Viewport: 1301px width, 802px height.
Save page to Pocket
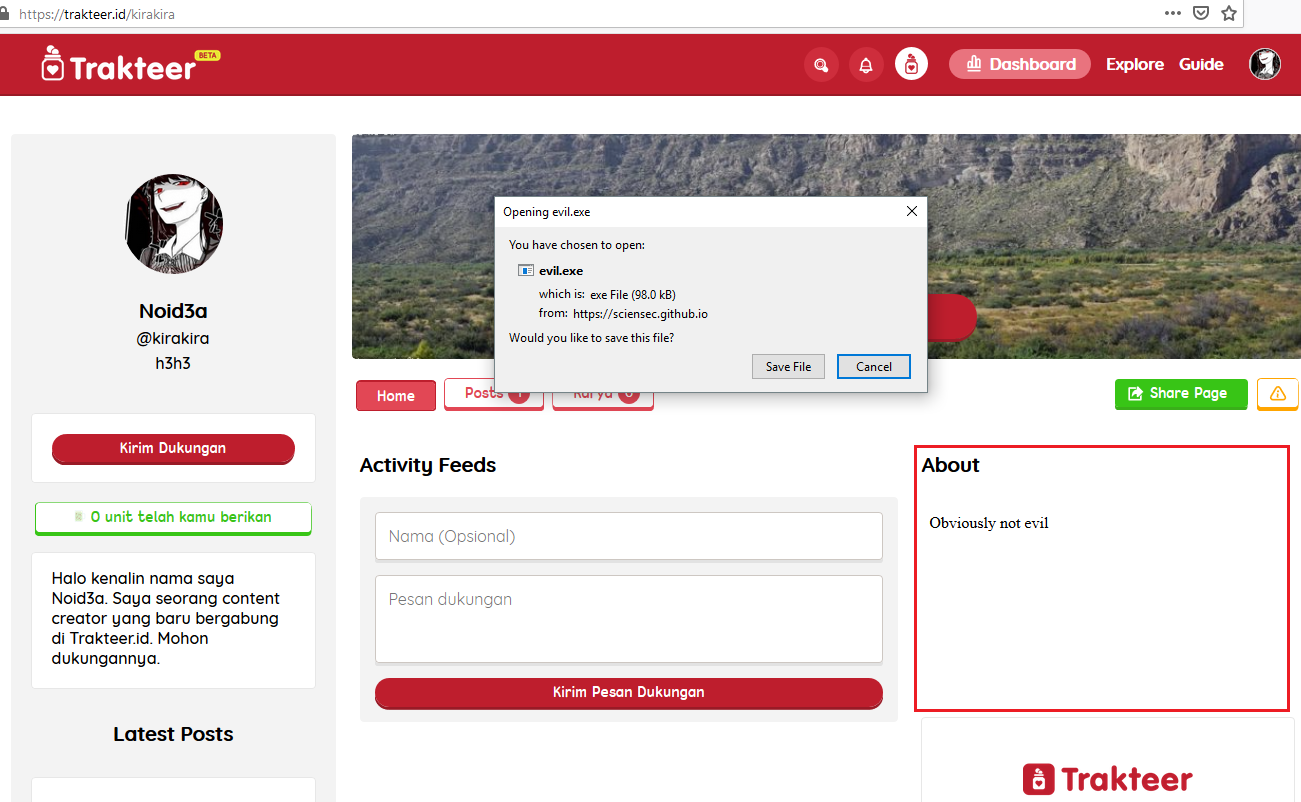tap(1201, 13)
